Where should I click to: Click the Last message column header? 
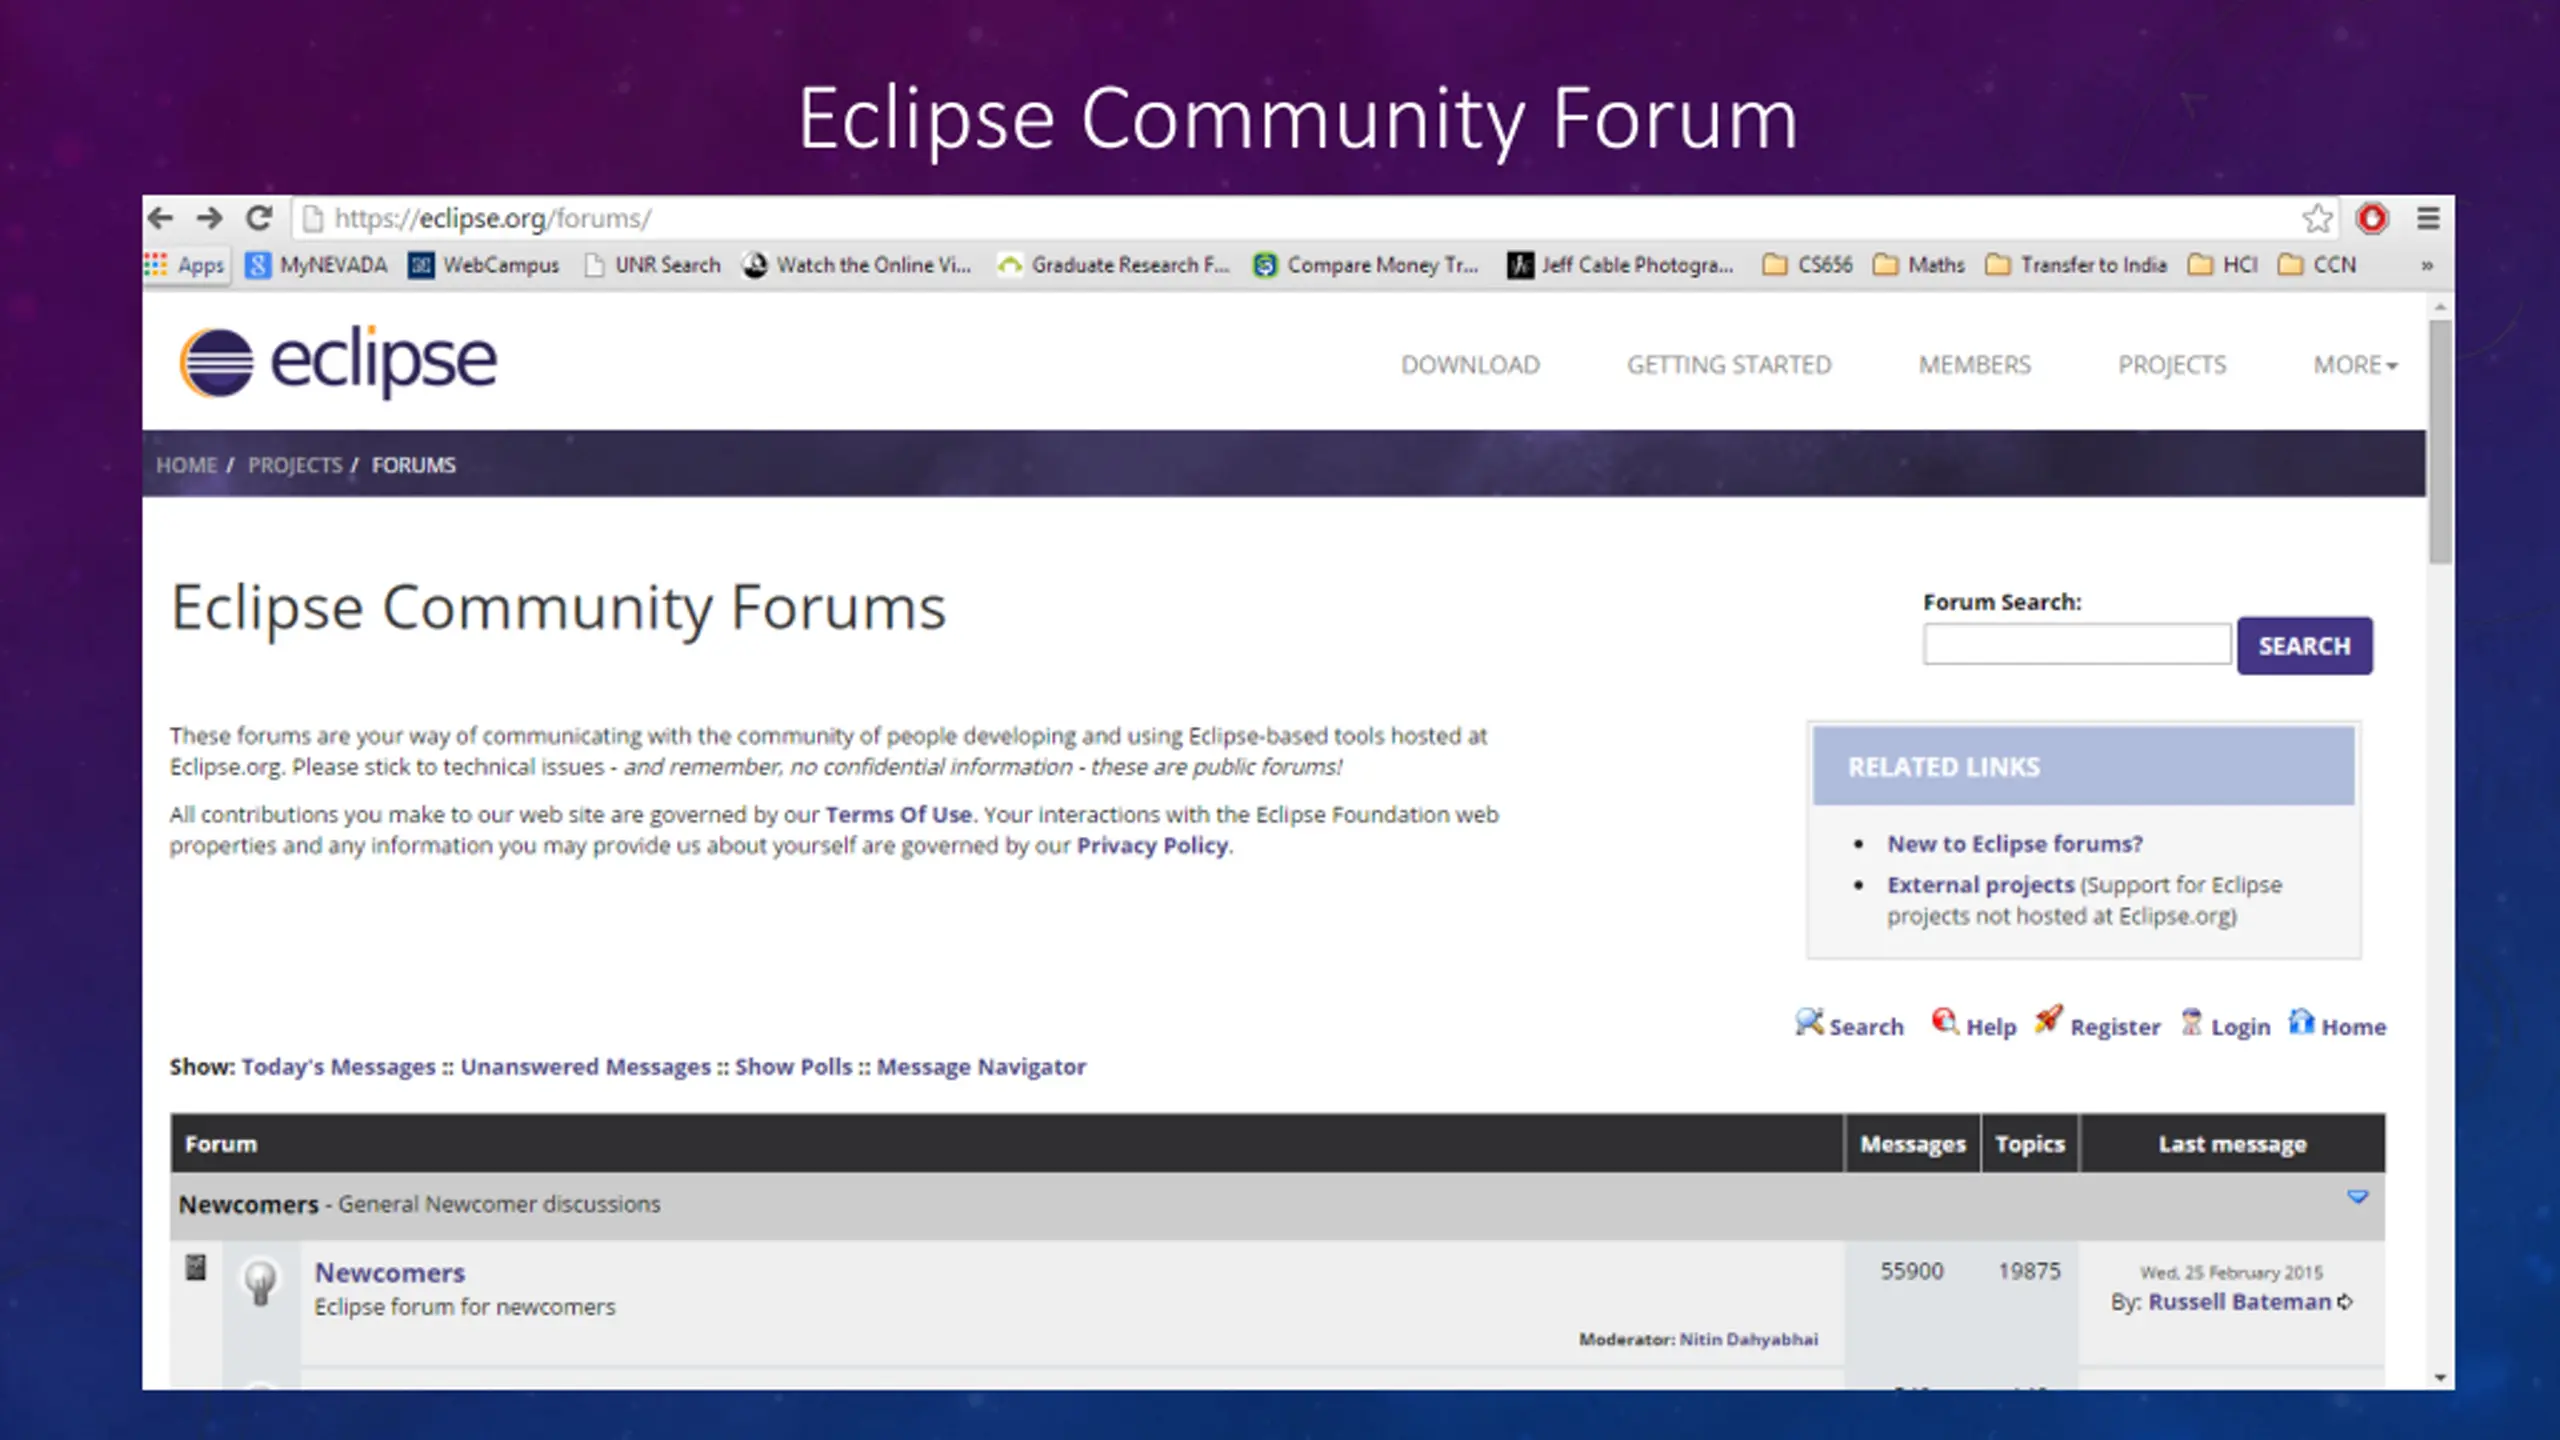[2232, 1144]
